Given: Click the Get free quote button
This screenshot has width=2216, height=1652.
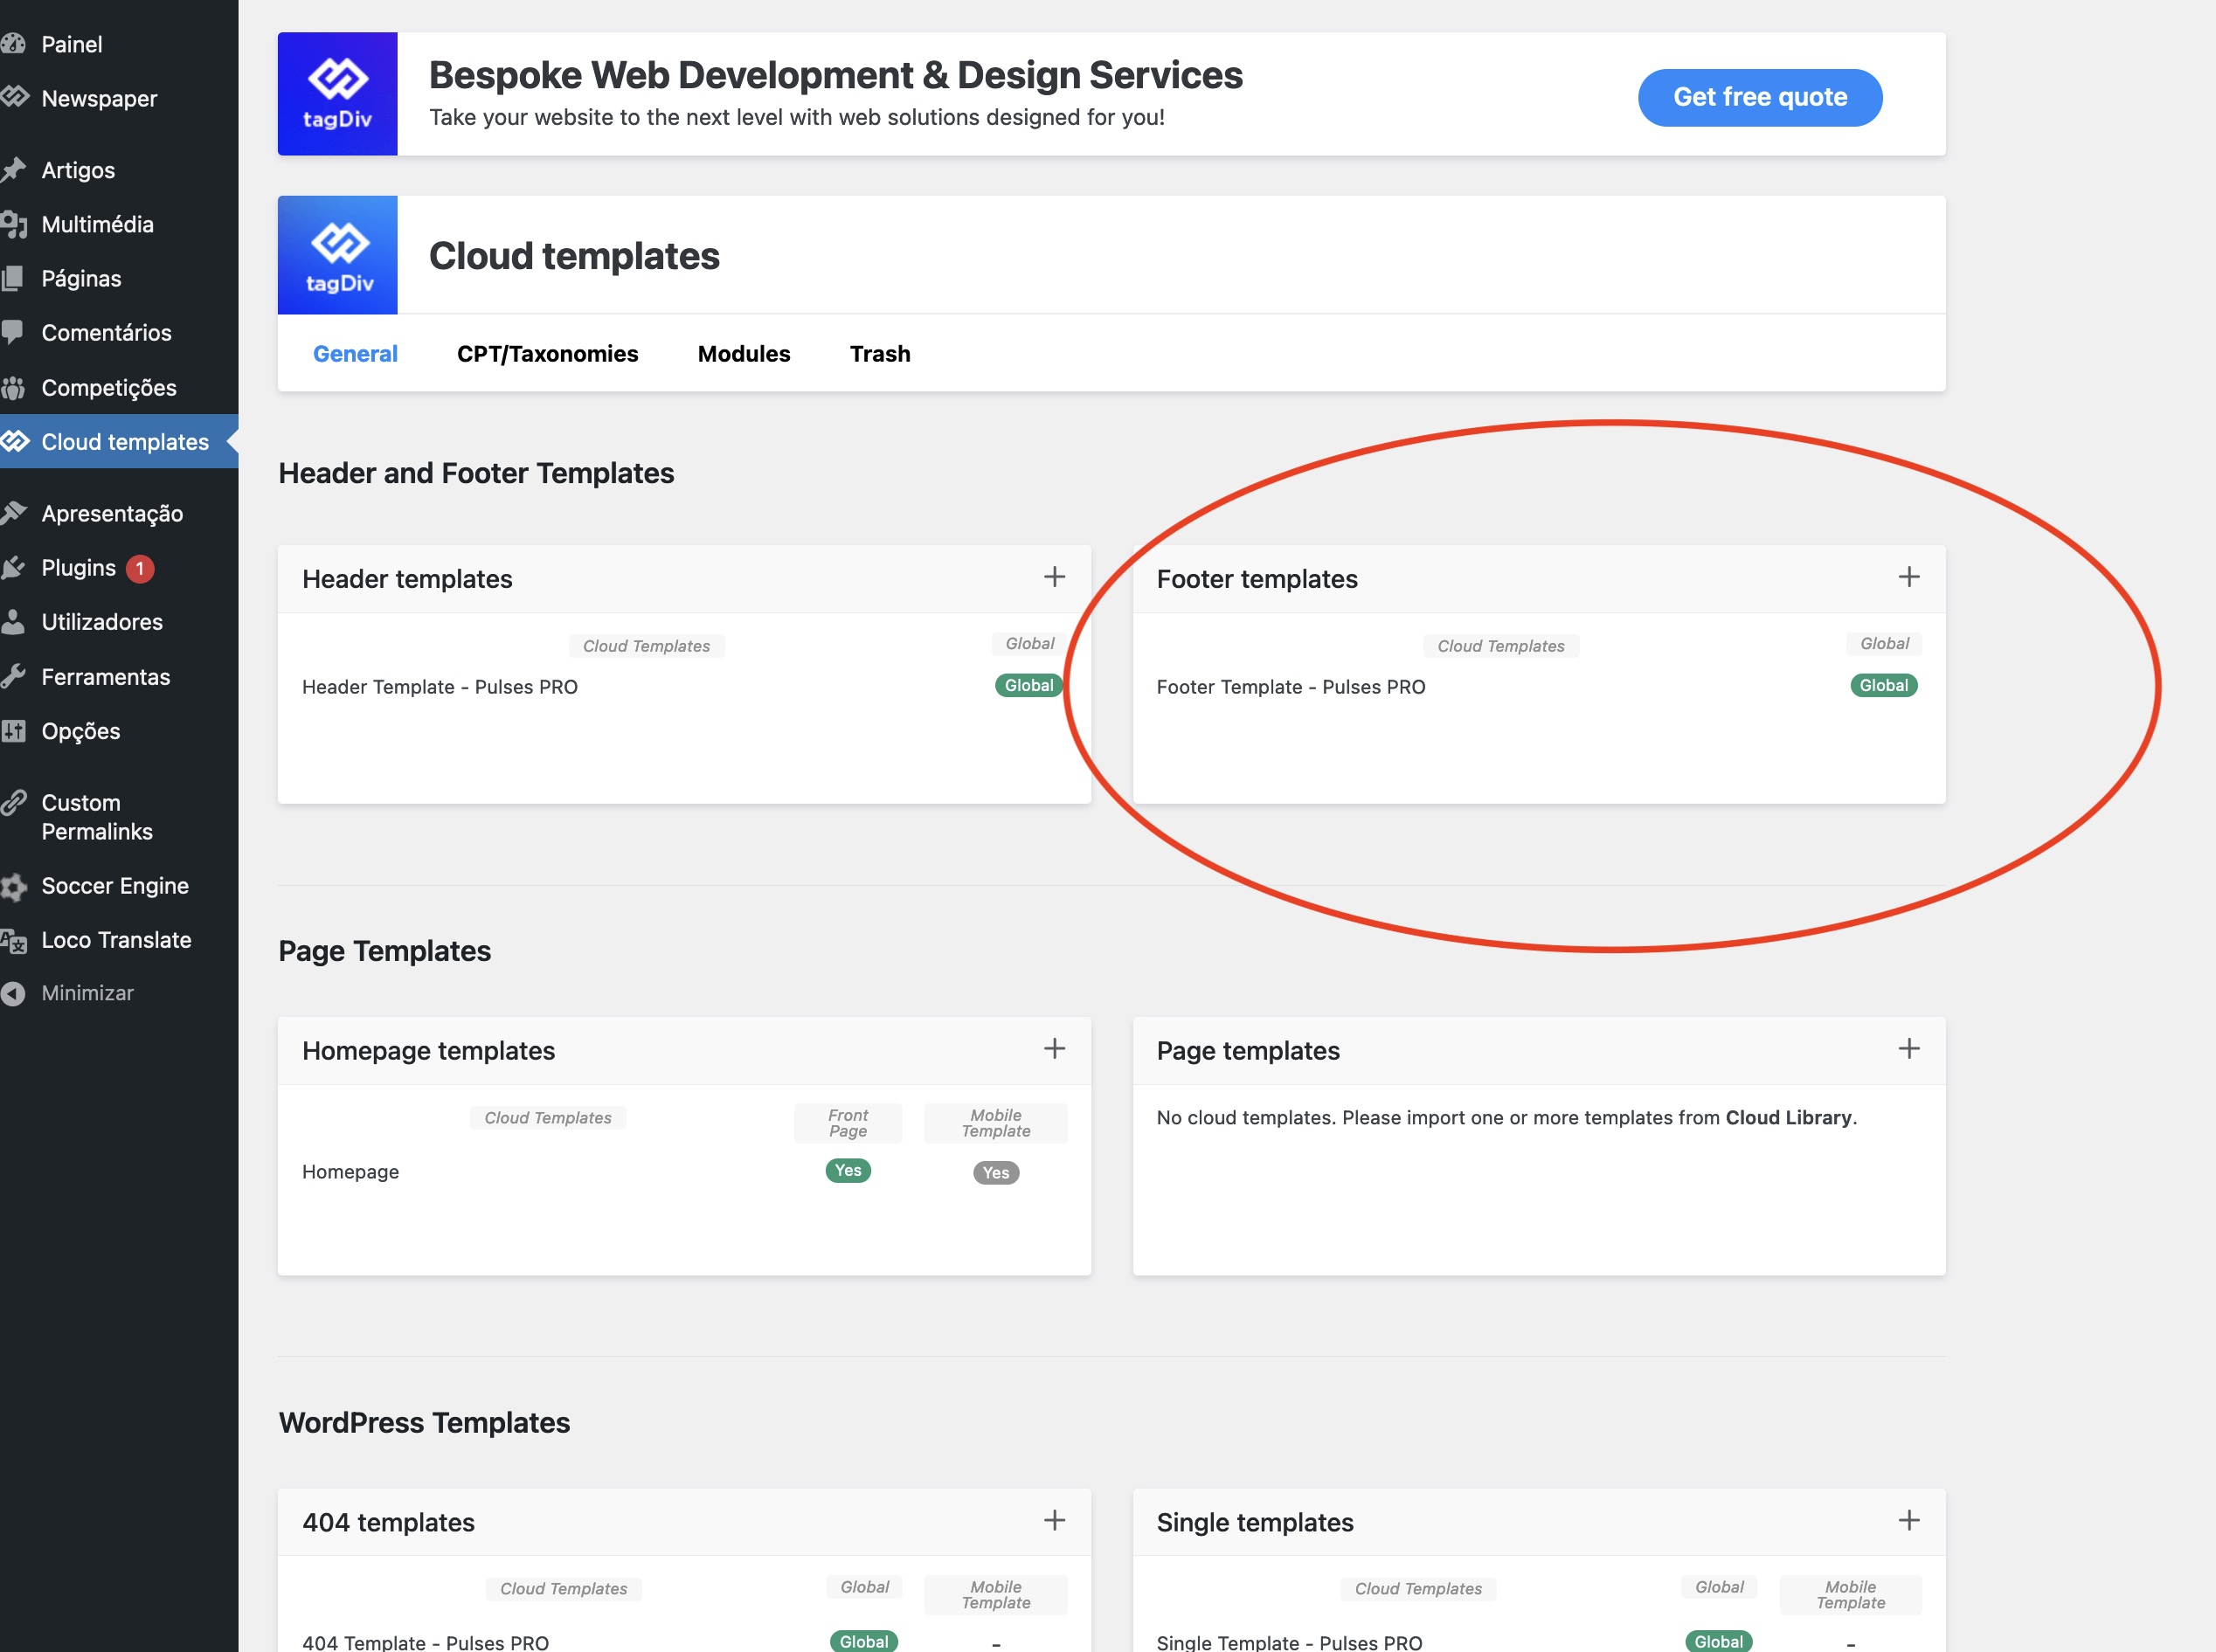Looking at the screenshot, I should [x=1760, y=97].
